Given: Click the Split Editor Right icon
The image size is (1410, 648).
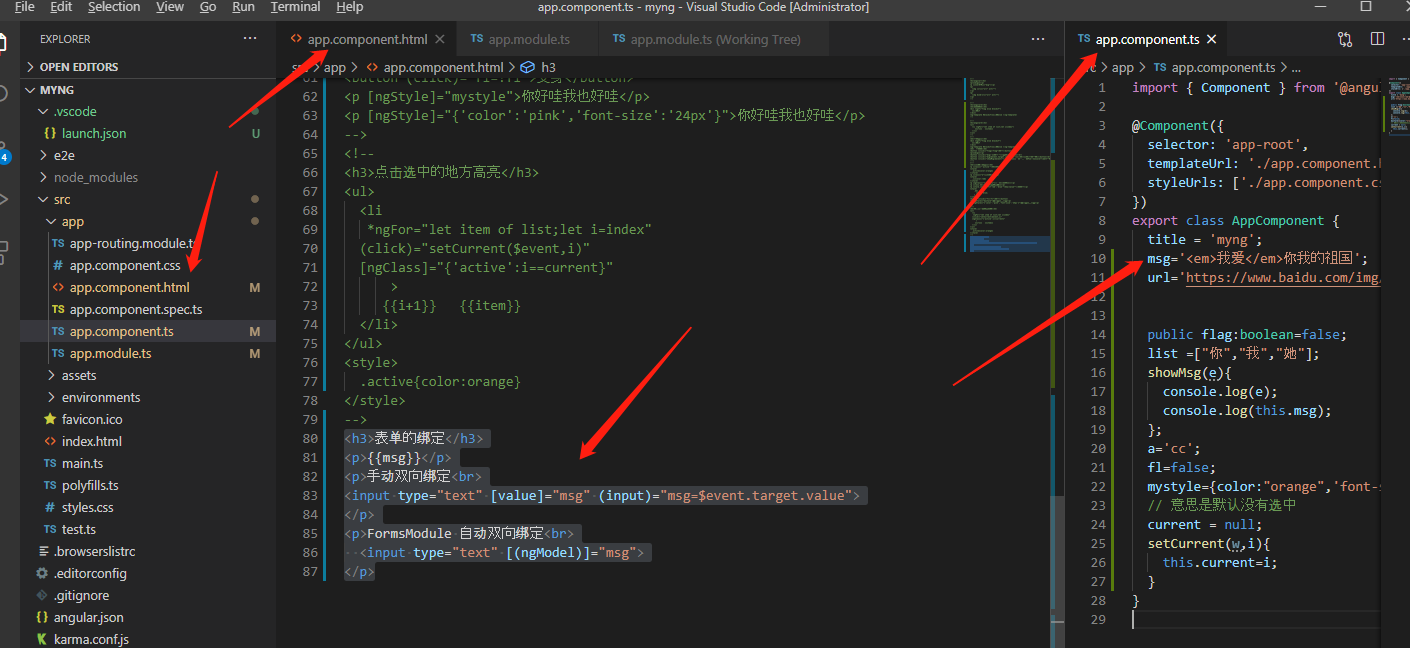Looking at the screenshot, I should tap(1377, 39).
